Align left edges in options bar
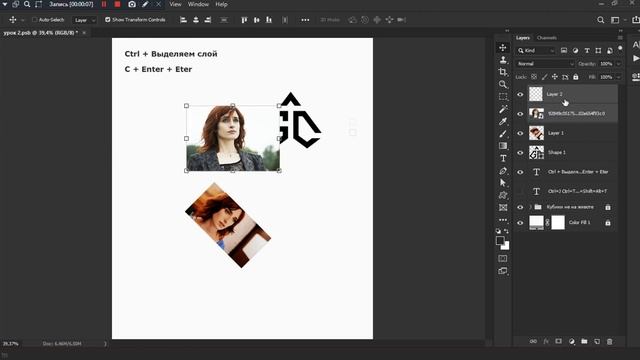The height and width of the screenshot is (360, 640). [183, 20]
